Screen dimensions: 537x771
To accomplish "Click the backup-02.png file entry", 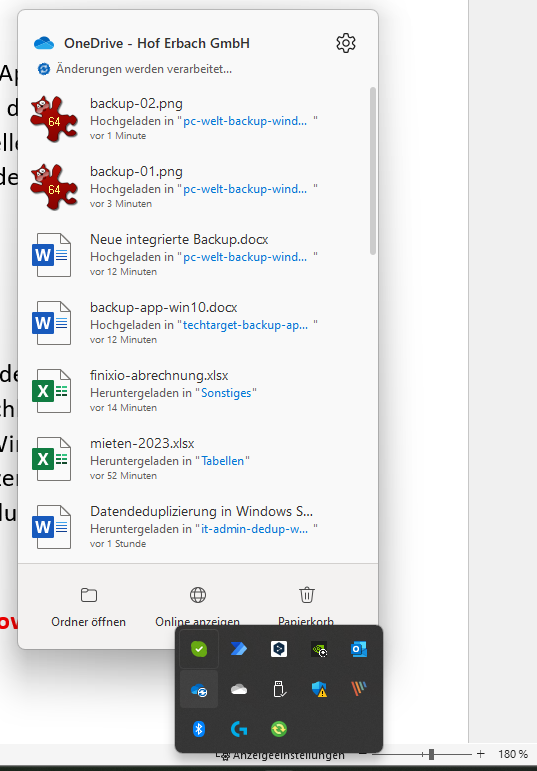I will point(197,119).
